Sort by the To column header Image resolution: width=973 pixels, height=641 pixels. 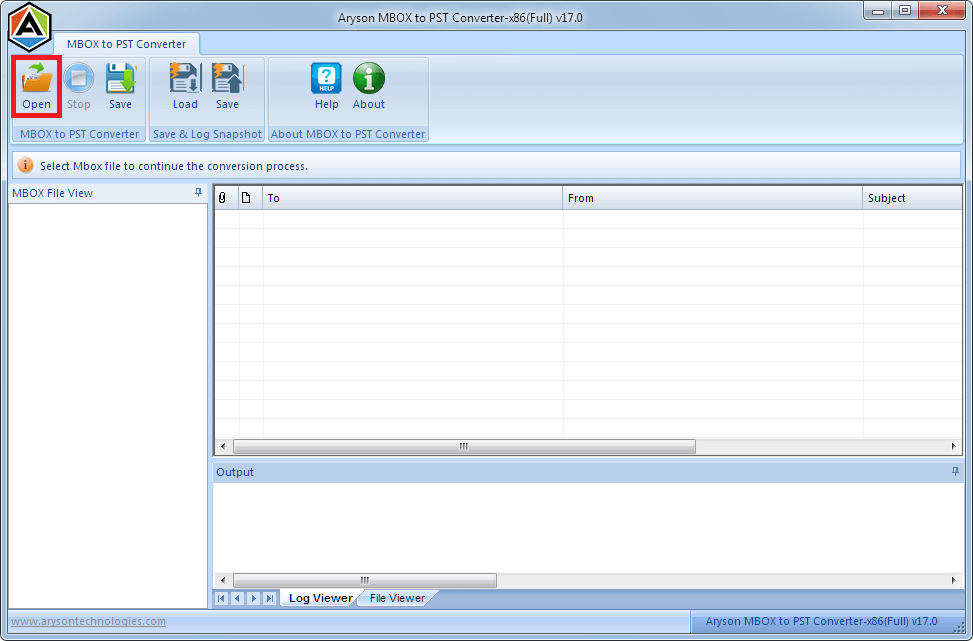(x=413, y=198)
